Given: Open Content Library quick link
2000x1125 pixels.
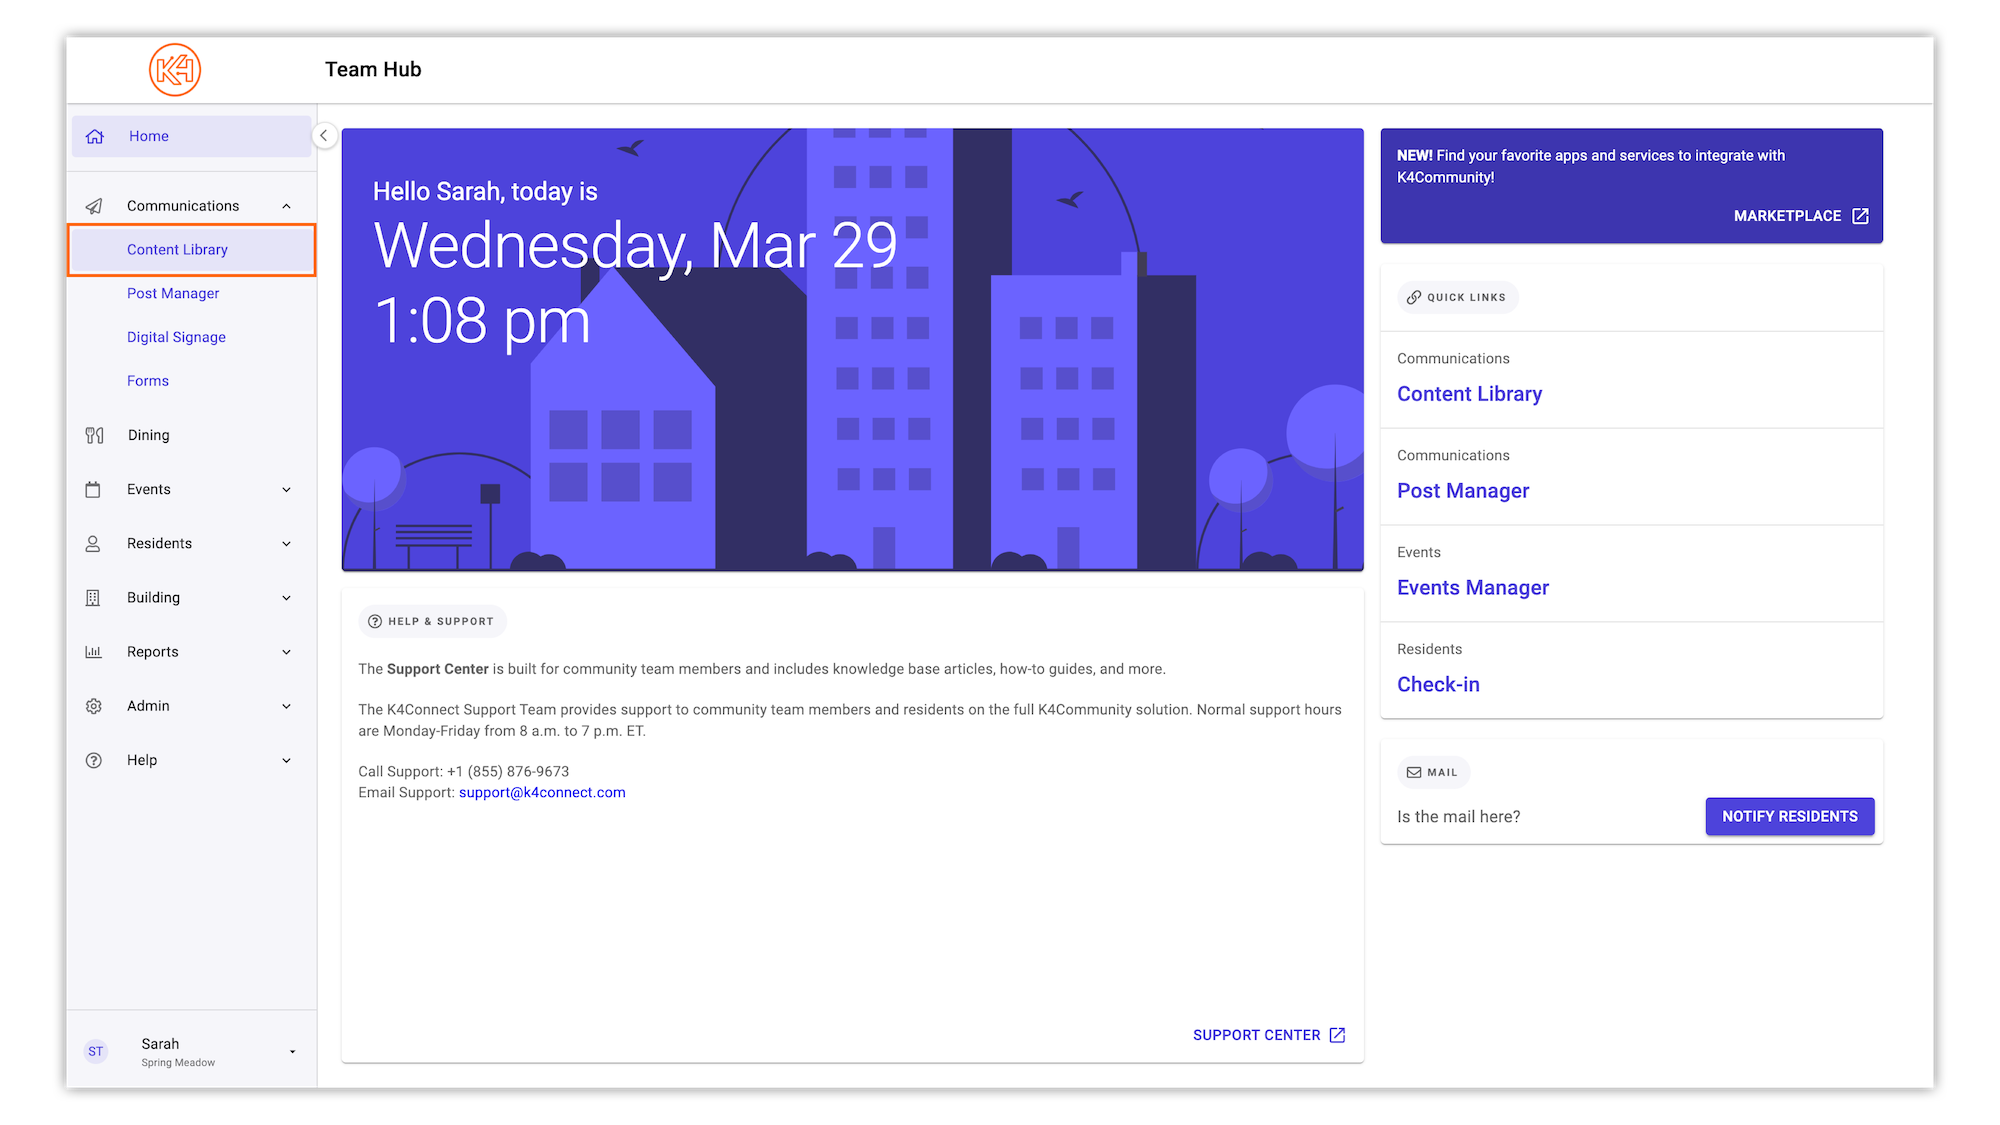Looking at the screenshot, I should click(x=1469, y=394).
